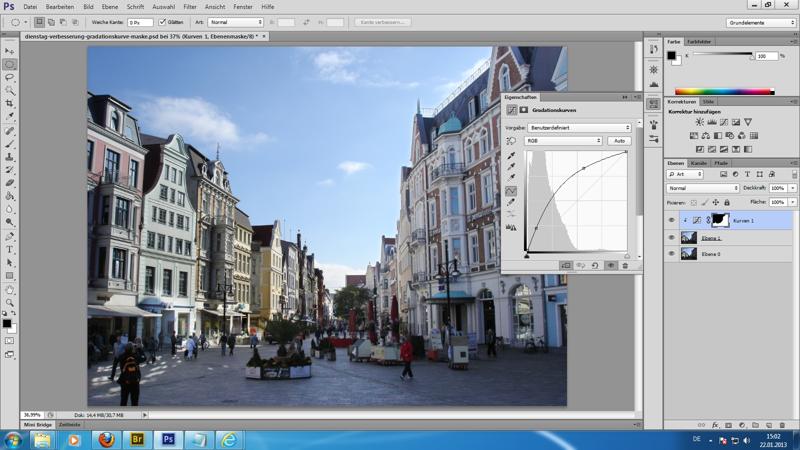This screenshot has width=800, height=450.
Task: Open Mini Bridge panel
Action: tap(38, 425)
